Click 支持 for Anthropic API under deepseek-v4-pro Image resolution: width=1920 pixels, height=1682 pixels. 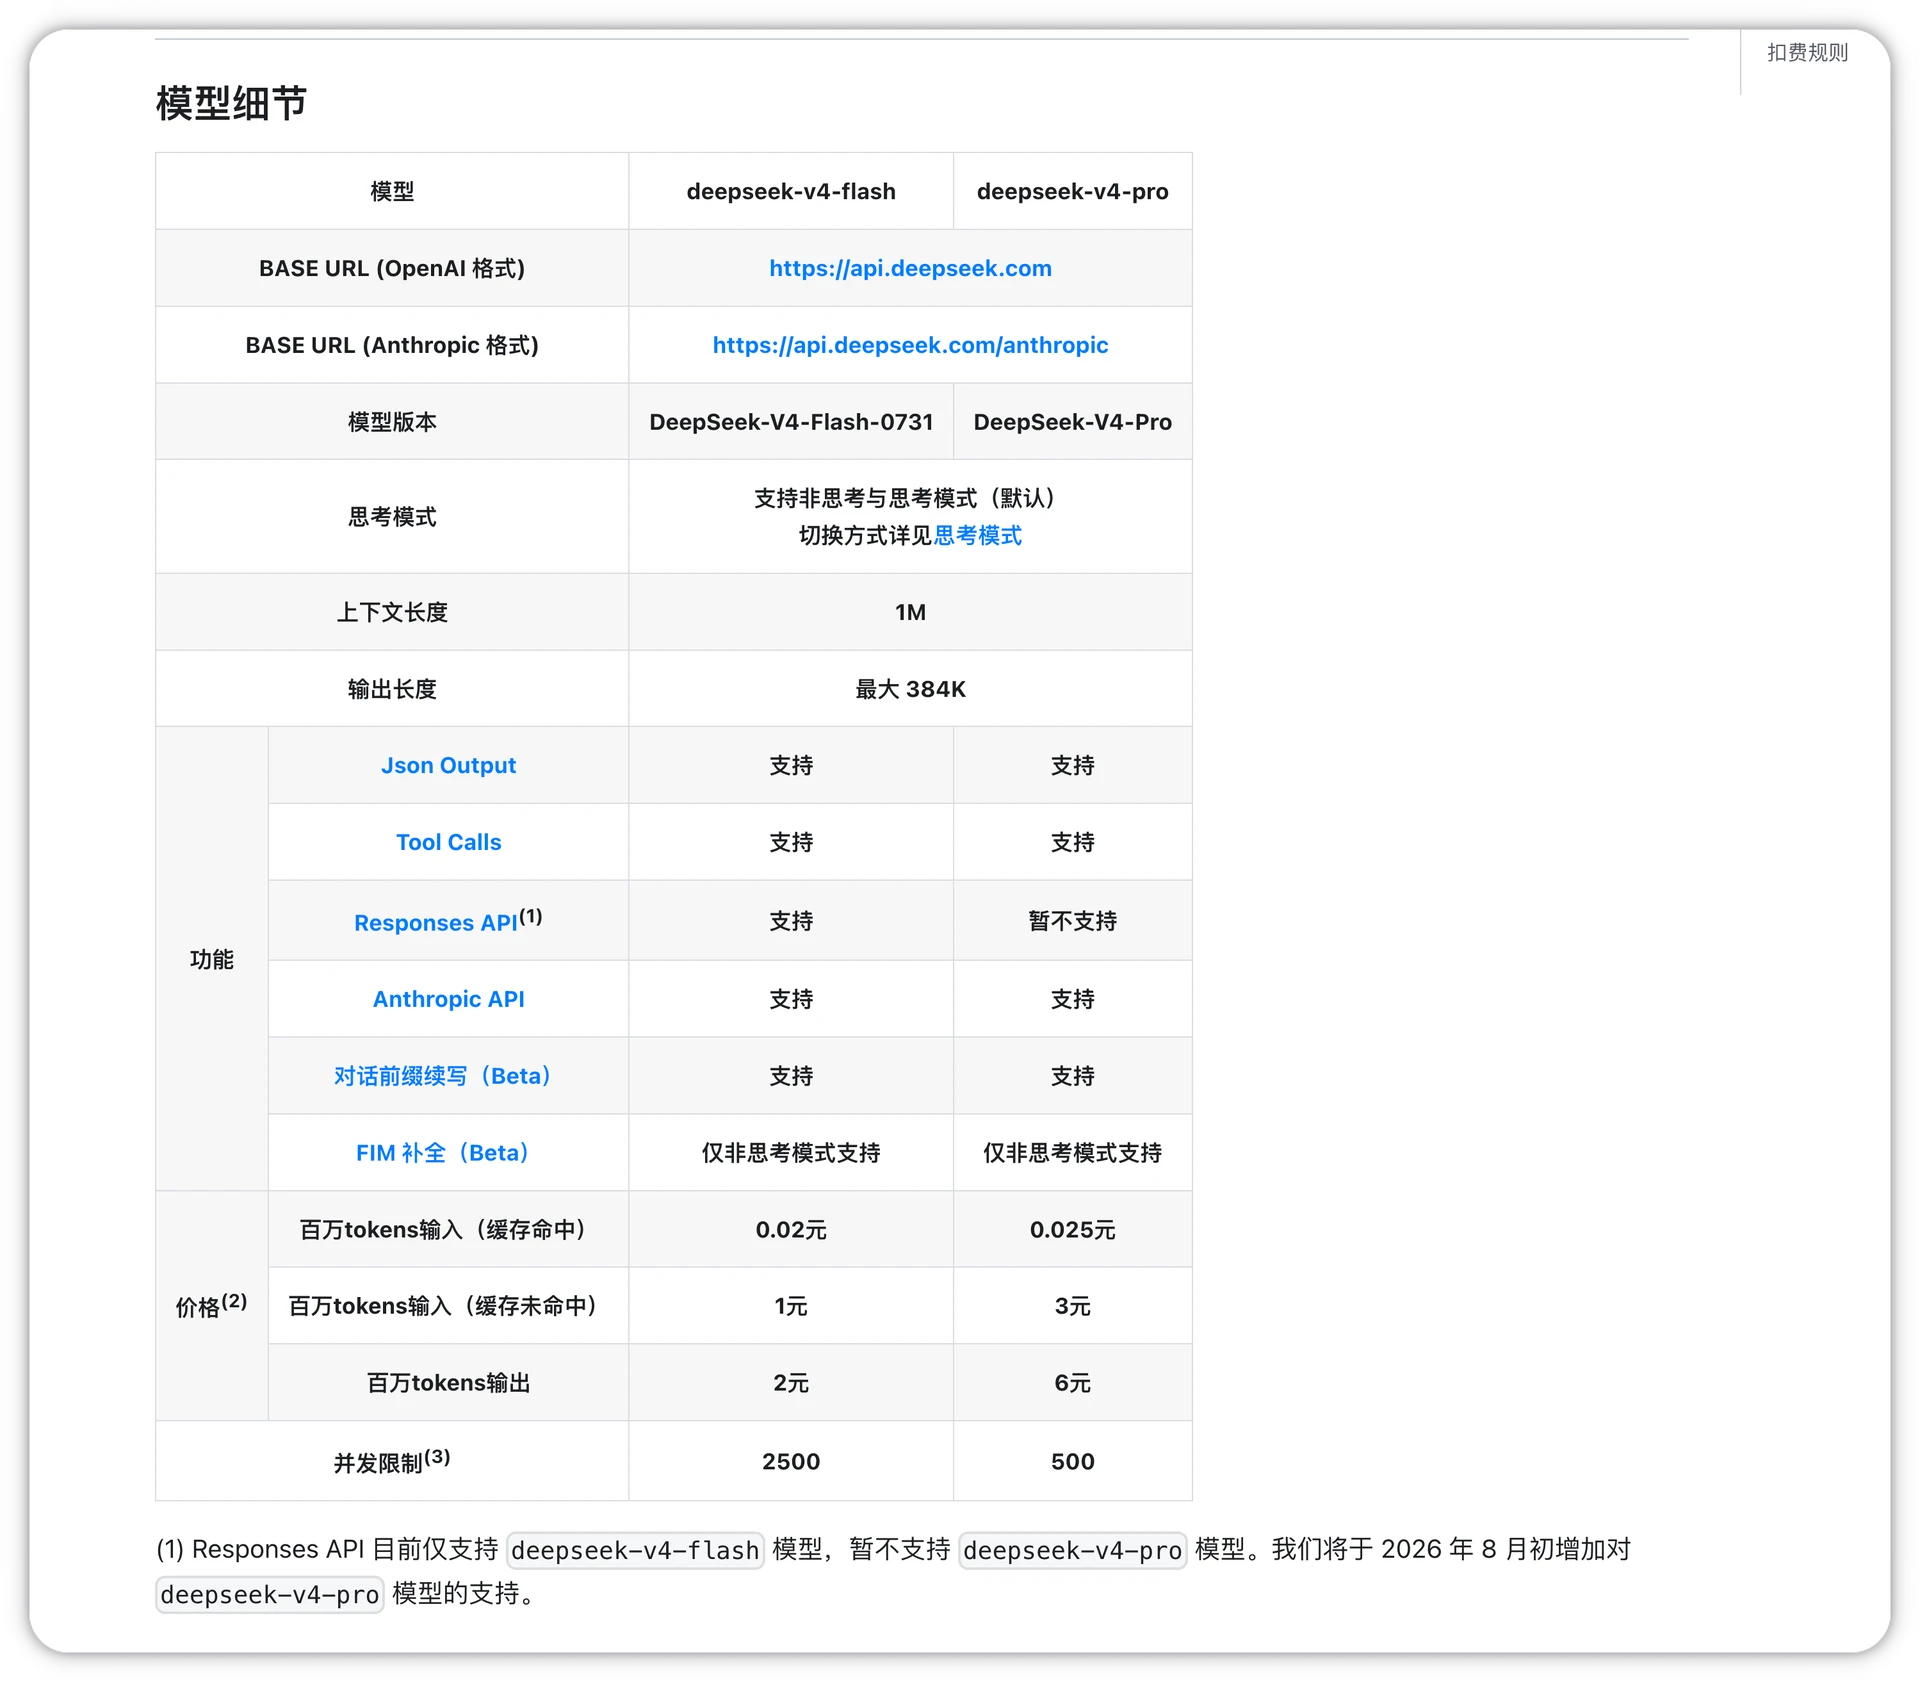[x=1073, y=999]
